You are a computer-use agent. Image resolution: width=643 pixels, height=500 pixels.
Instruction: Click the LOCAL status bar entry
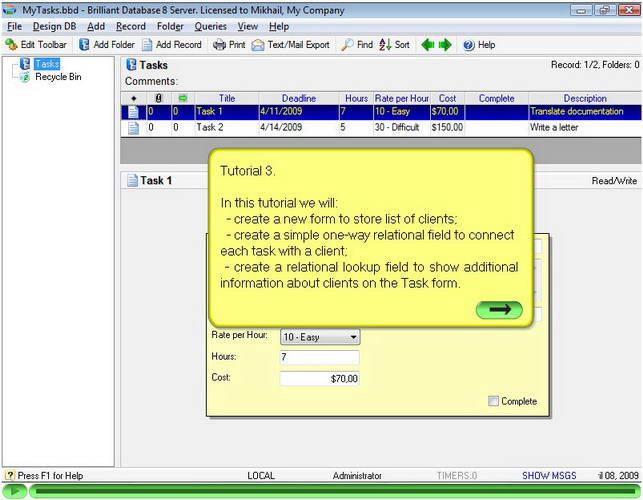pyautogui.click(x=261, y=476)
